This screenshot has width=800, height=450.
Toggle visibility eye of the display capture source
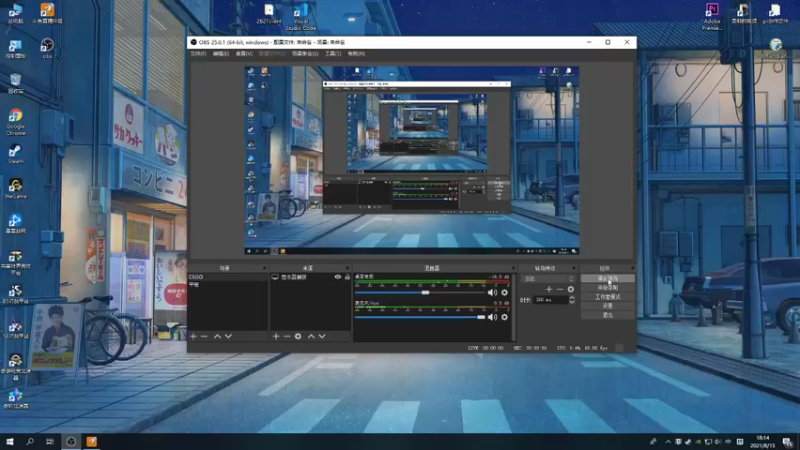338,277
